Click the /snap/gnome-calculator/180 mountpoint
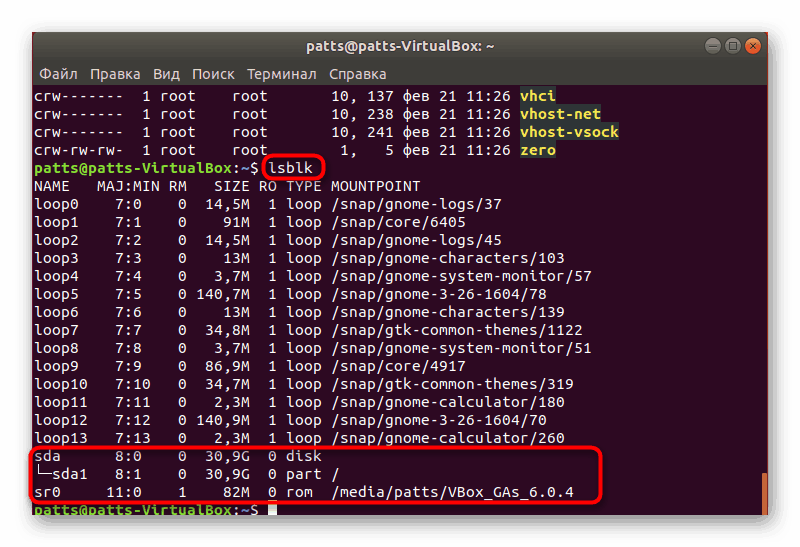800x547 pixels. [448, 402]
